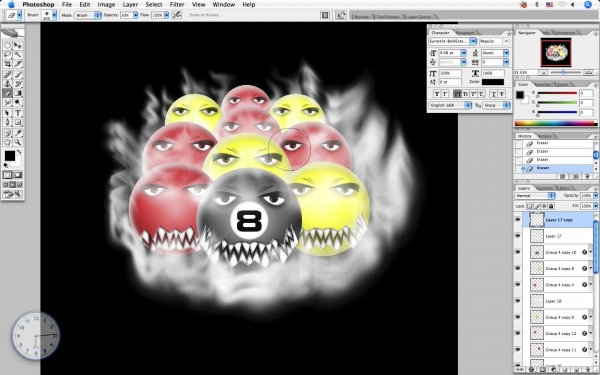Open the Filter menu
Screen dimensions: 600x375
tap(177, 5)
